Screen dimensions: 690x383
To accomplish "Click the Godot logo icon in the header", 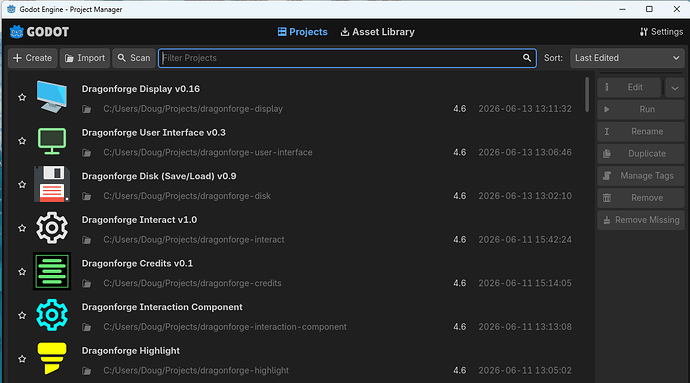I will [17, 32].
